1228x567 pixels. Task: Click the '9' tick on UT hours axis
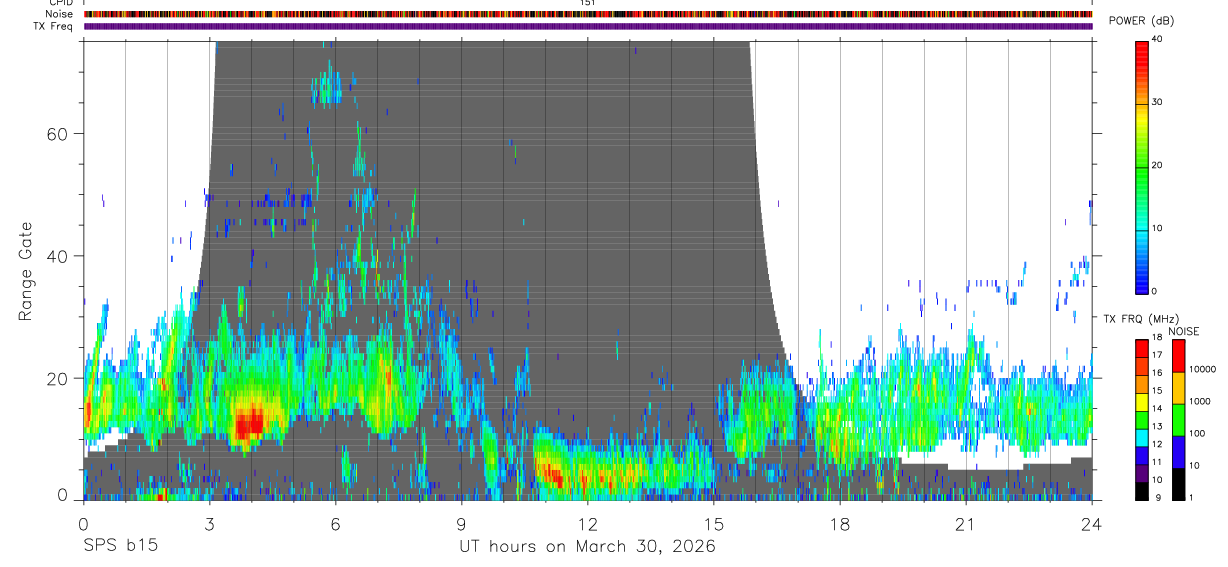point(461,524)
